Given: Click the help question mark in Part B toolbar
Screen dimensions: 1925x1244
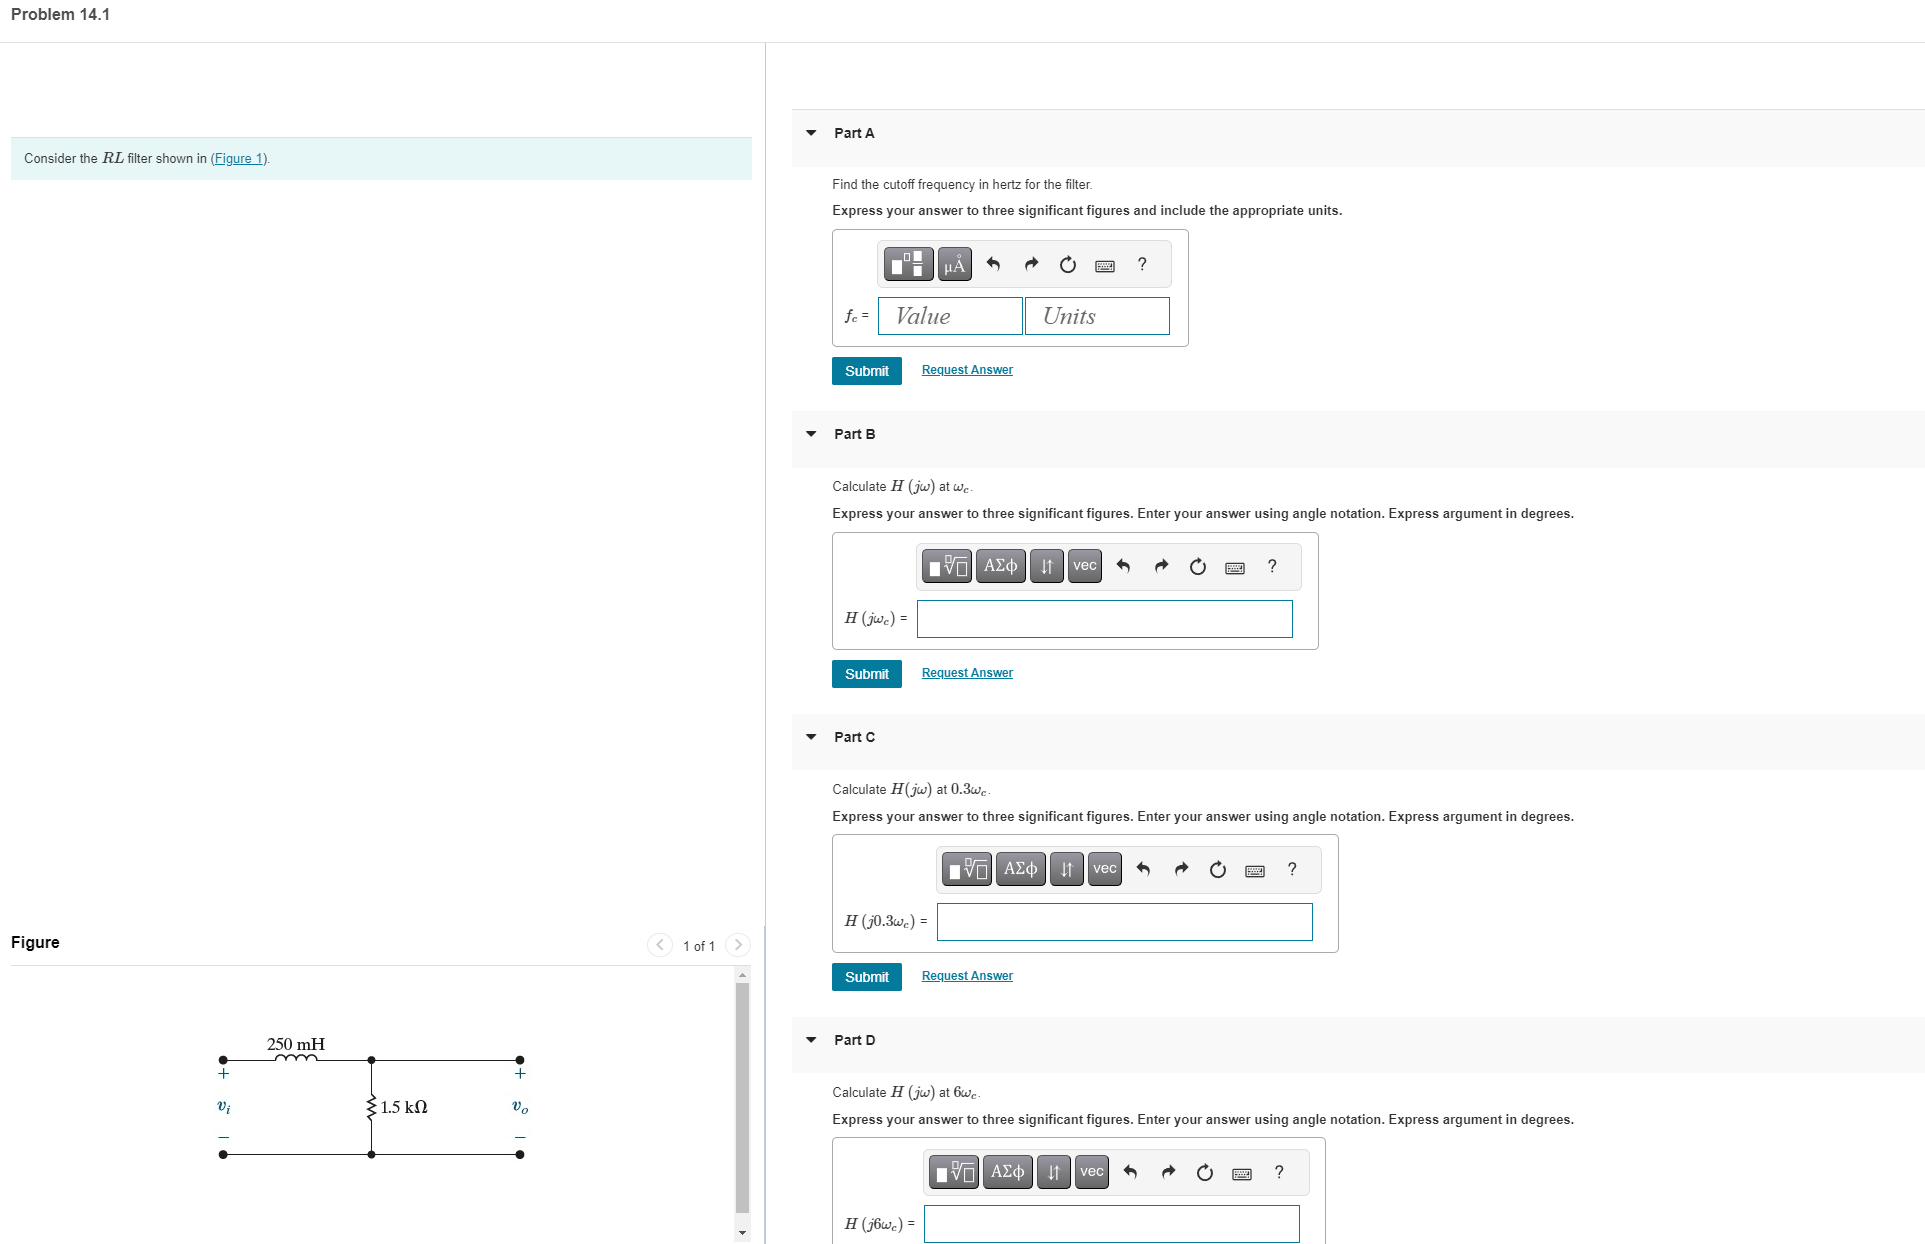Looking at the screenshot, I should click(1271, 566).
